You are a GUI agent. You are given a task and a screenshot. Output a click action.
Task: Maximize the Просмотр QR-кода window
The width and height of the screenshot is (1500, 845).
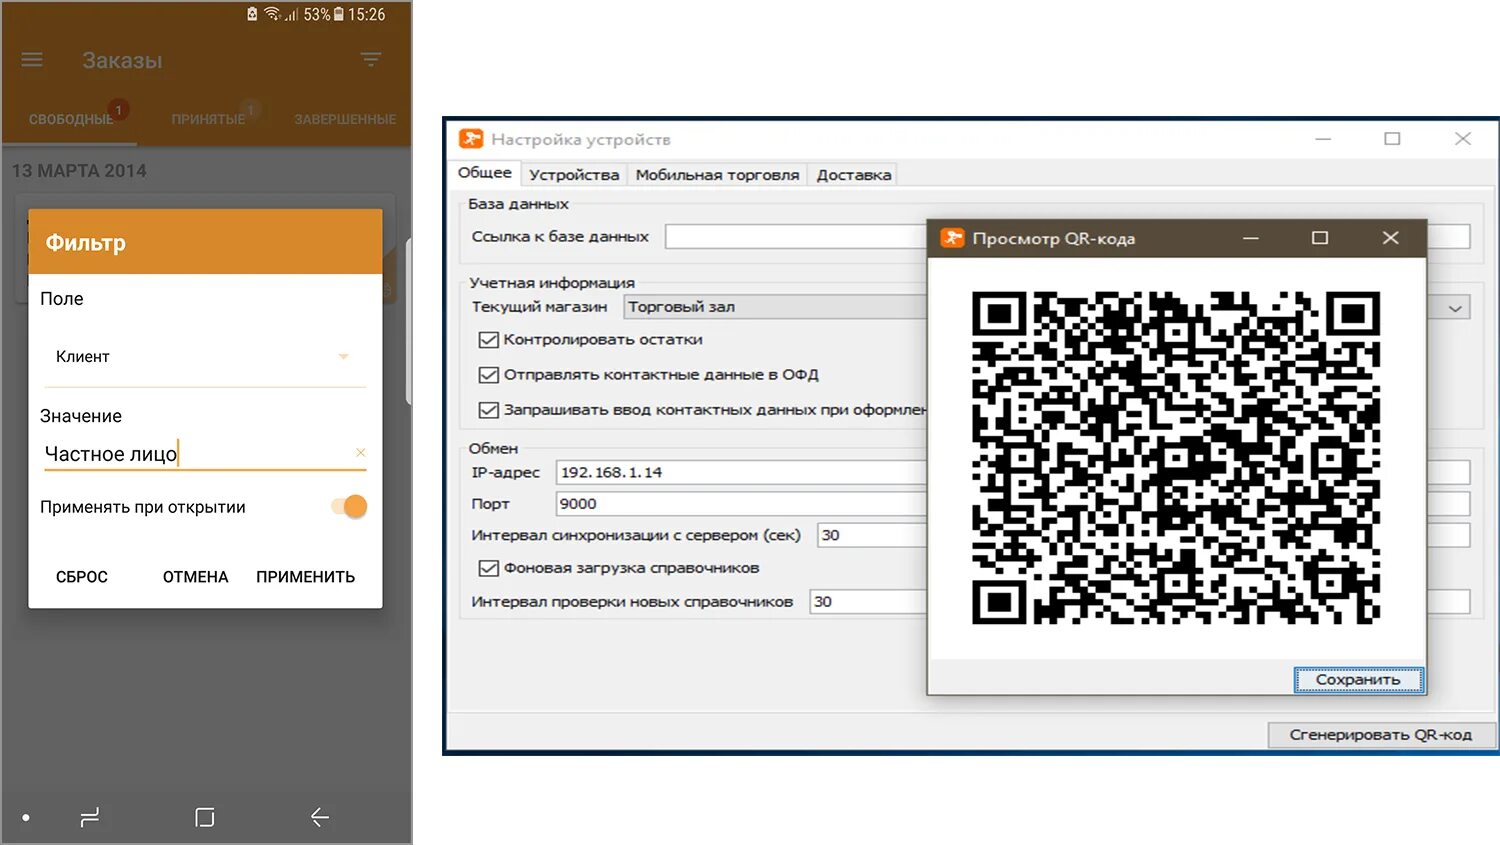(1320, 238)
